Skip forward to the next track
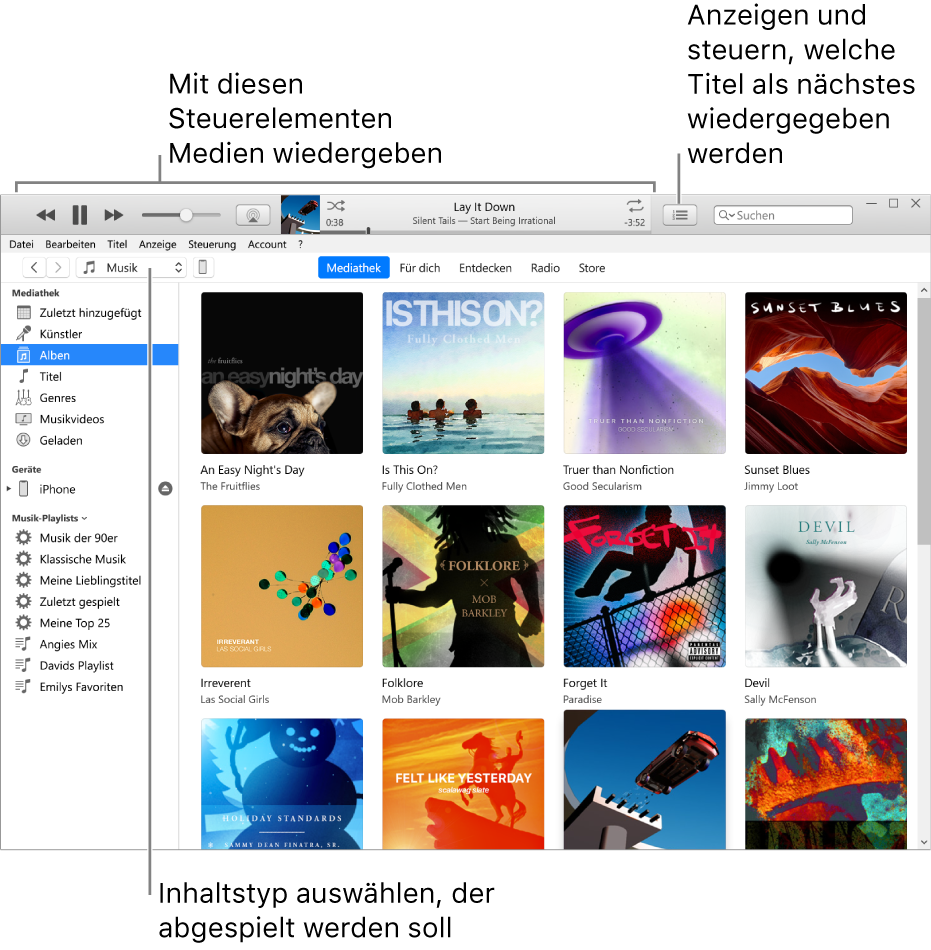 point(113,215)
